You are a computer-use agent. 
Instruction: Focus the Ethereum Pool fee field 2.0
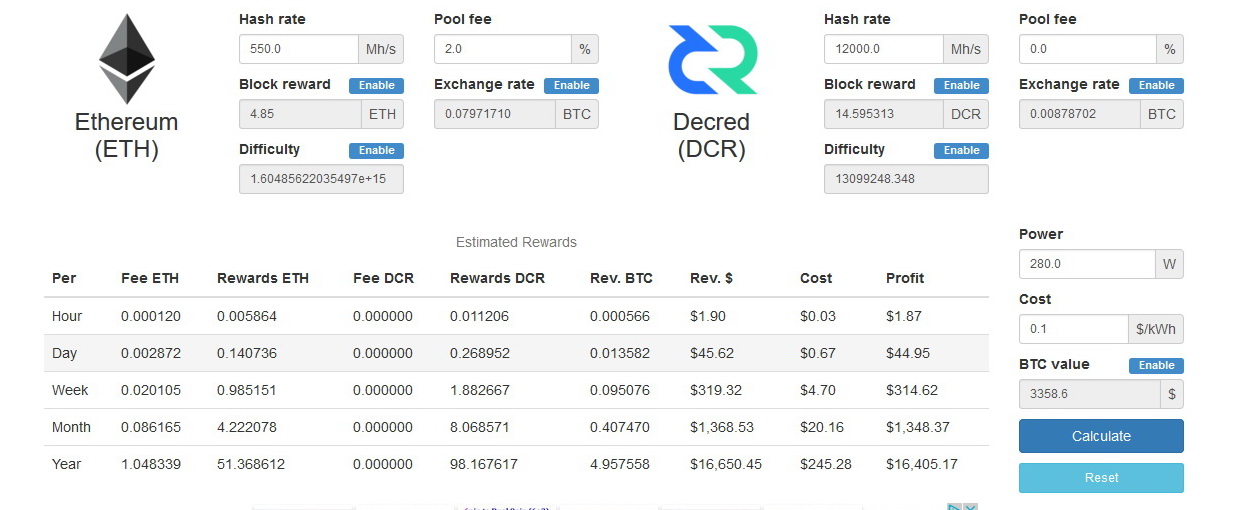point(503,49)
